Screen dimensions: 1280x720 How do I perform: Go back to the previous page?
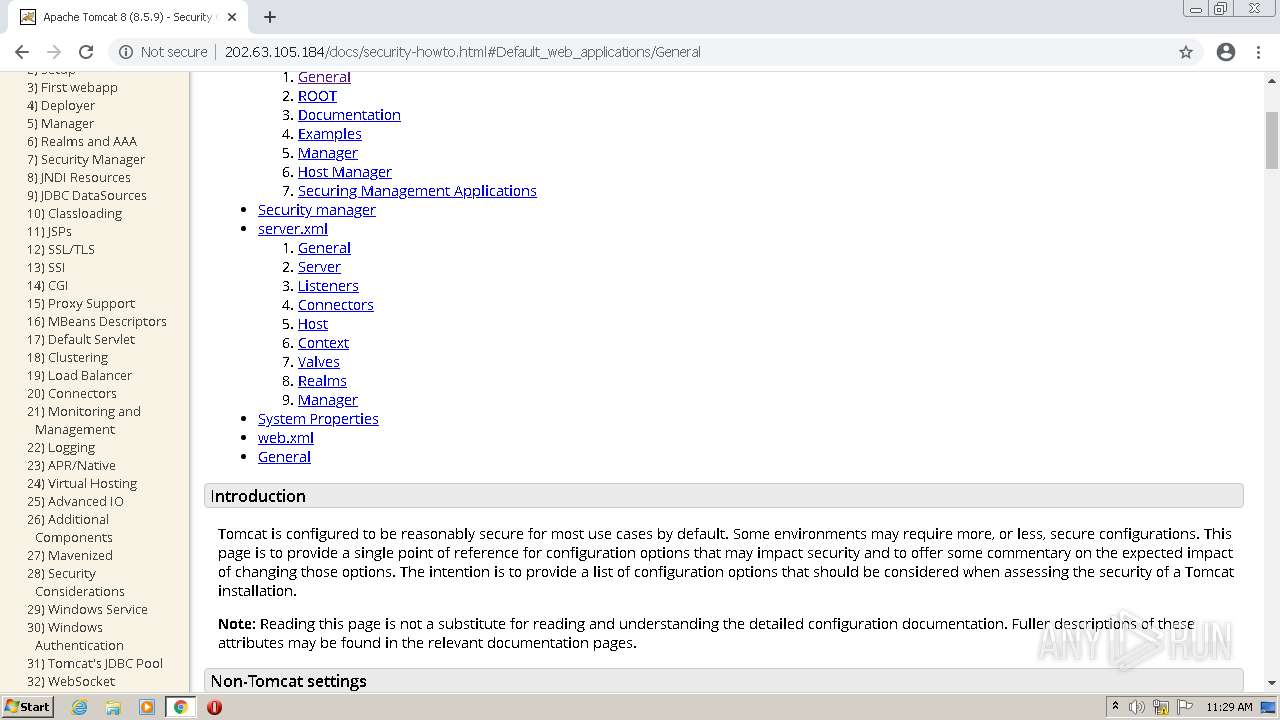(22, 52)
